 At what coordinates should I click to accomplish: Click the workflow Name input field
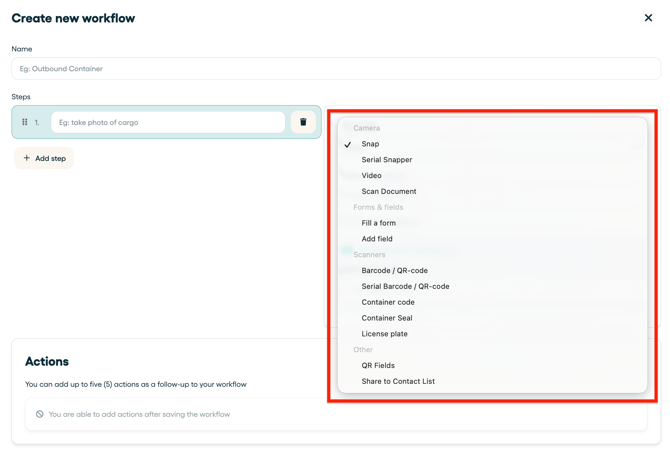coord(336,68)
